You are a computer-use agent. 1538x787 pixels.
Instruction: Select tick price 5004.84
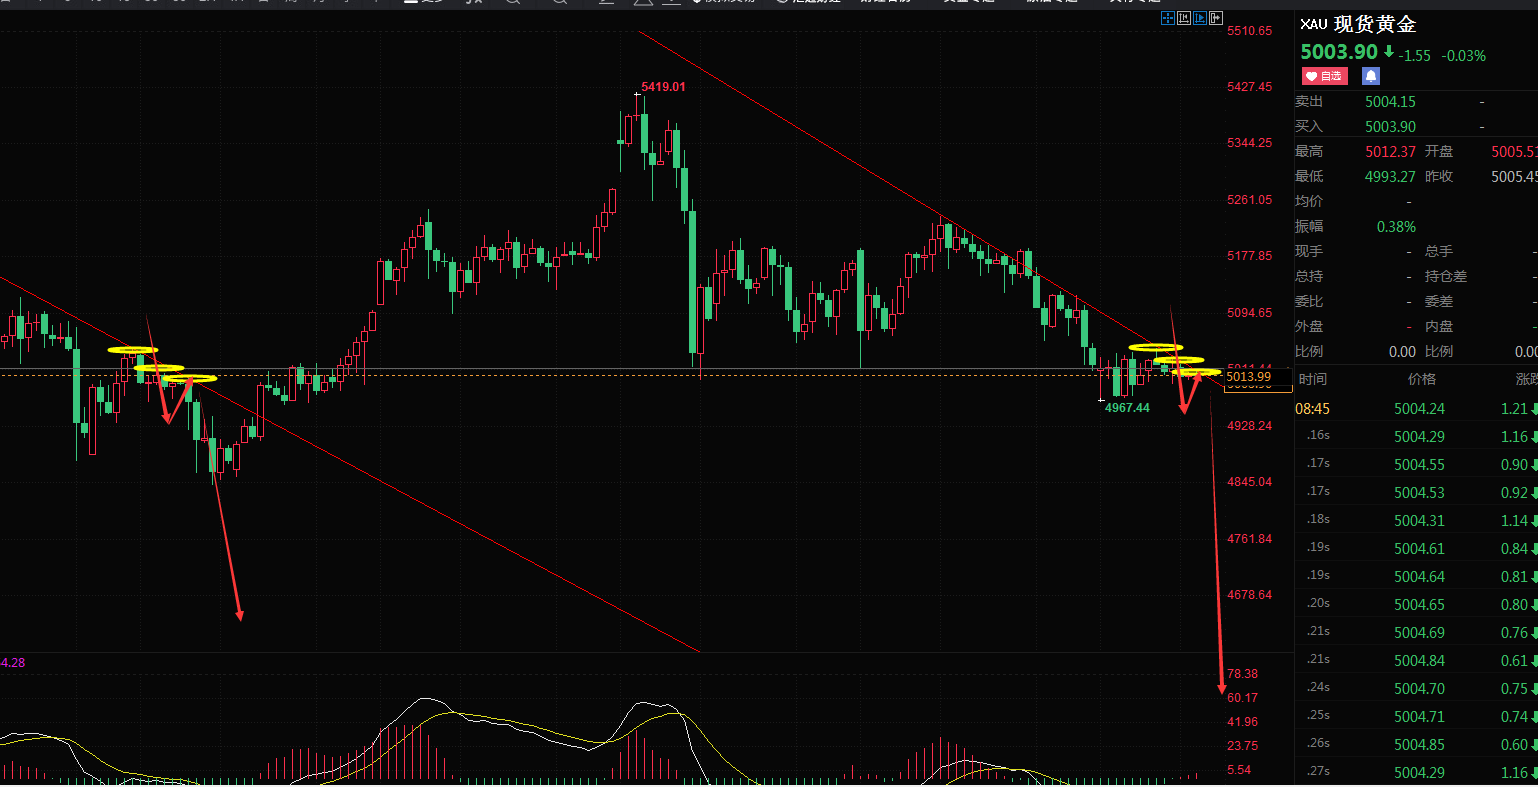pyautogui.click(x=1419, y=661)
